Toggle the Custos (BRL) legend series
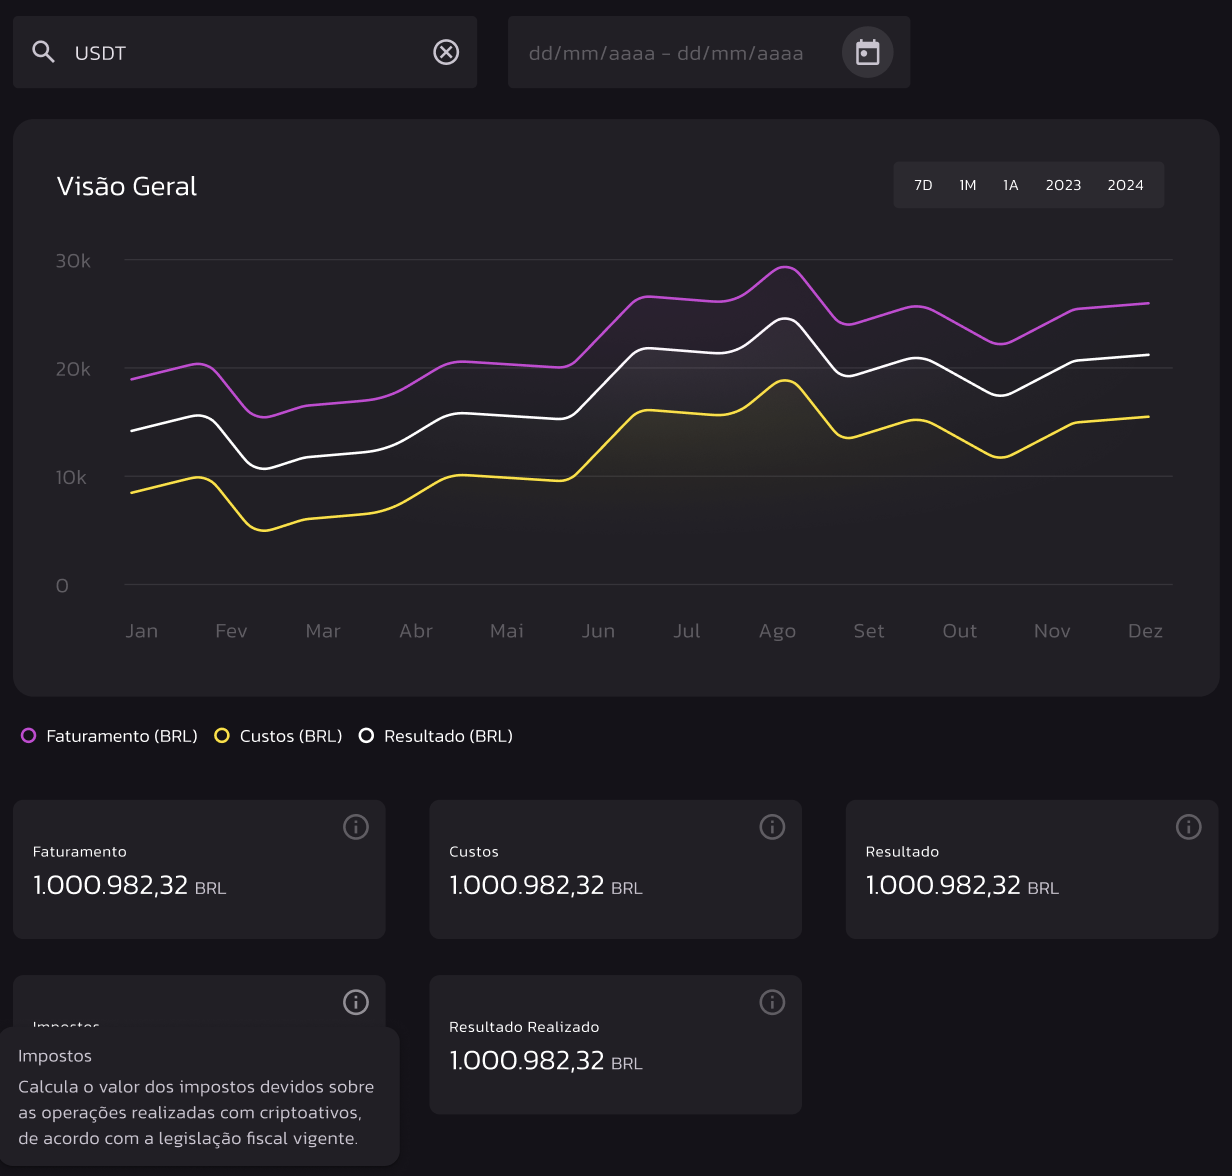The width and height of the screenshot is (1232, 1176). pyautogui.click(x=277, y=735)
